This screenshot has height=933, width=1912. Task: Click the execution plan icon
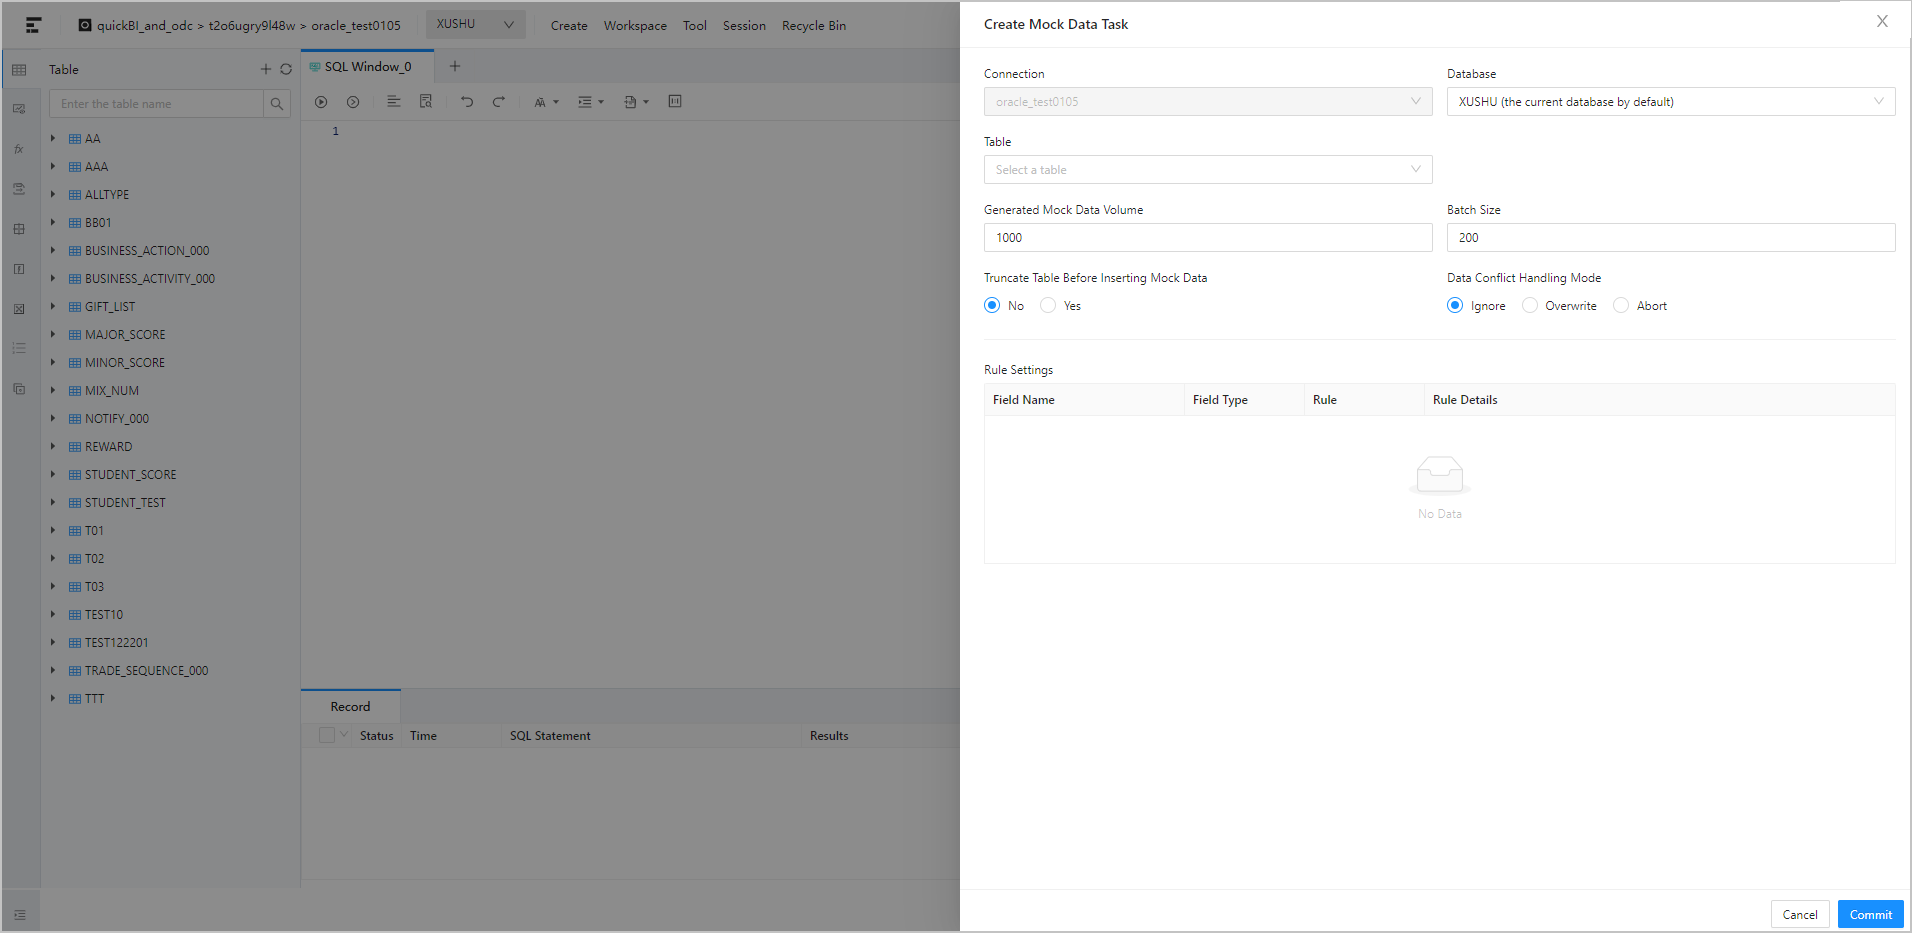click(x=675, y=102)
